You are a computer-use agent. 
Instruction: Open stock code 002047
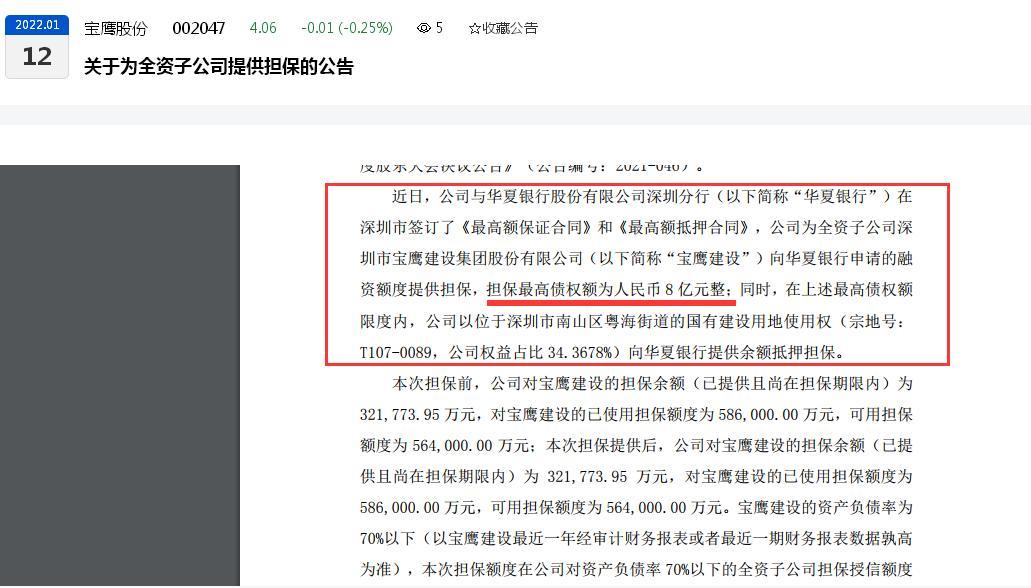coord(199,28)
